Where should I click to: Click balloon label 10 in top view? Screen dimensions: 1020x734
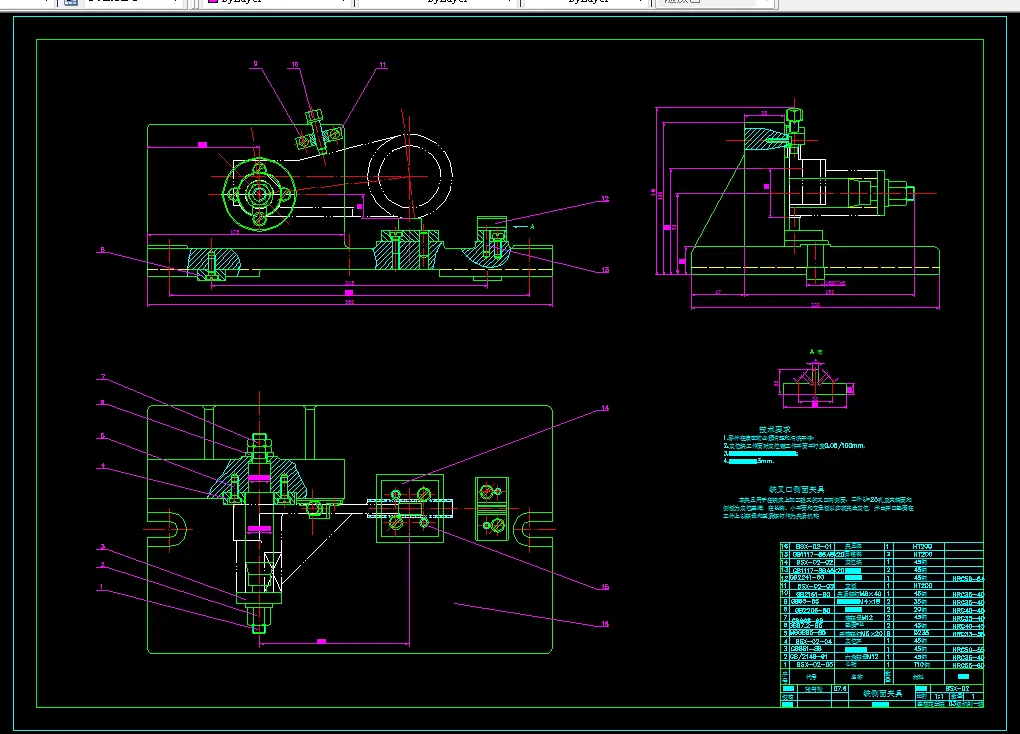(295, 64)
